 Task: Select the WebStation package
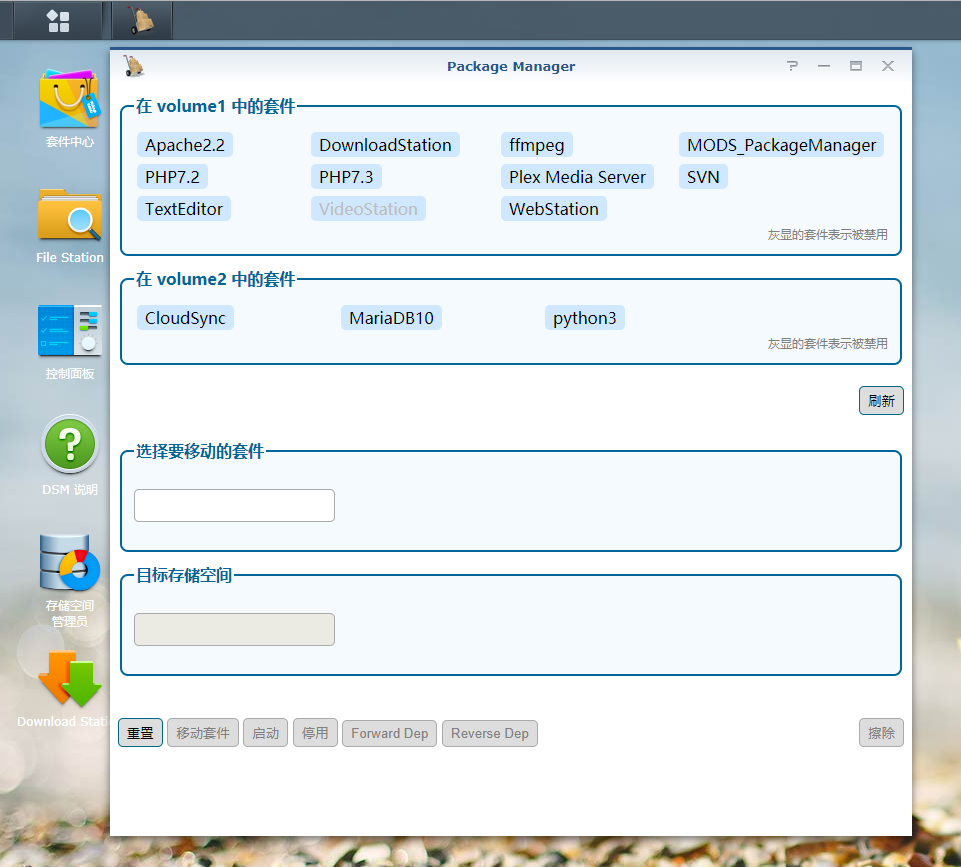pyautogui.click(x=553, y=209)
